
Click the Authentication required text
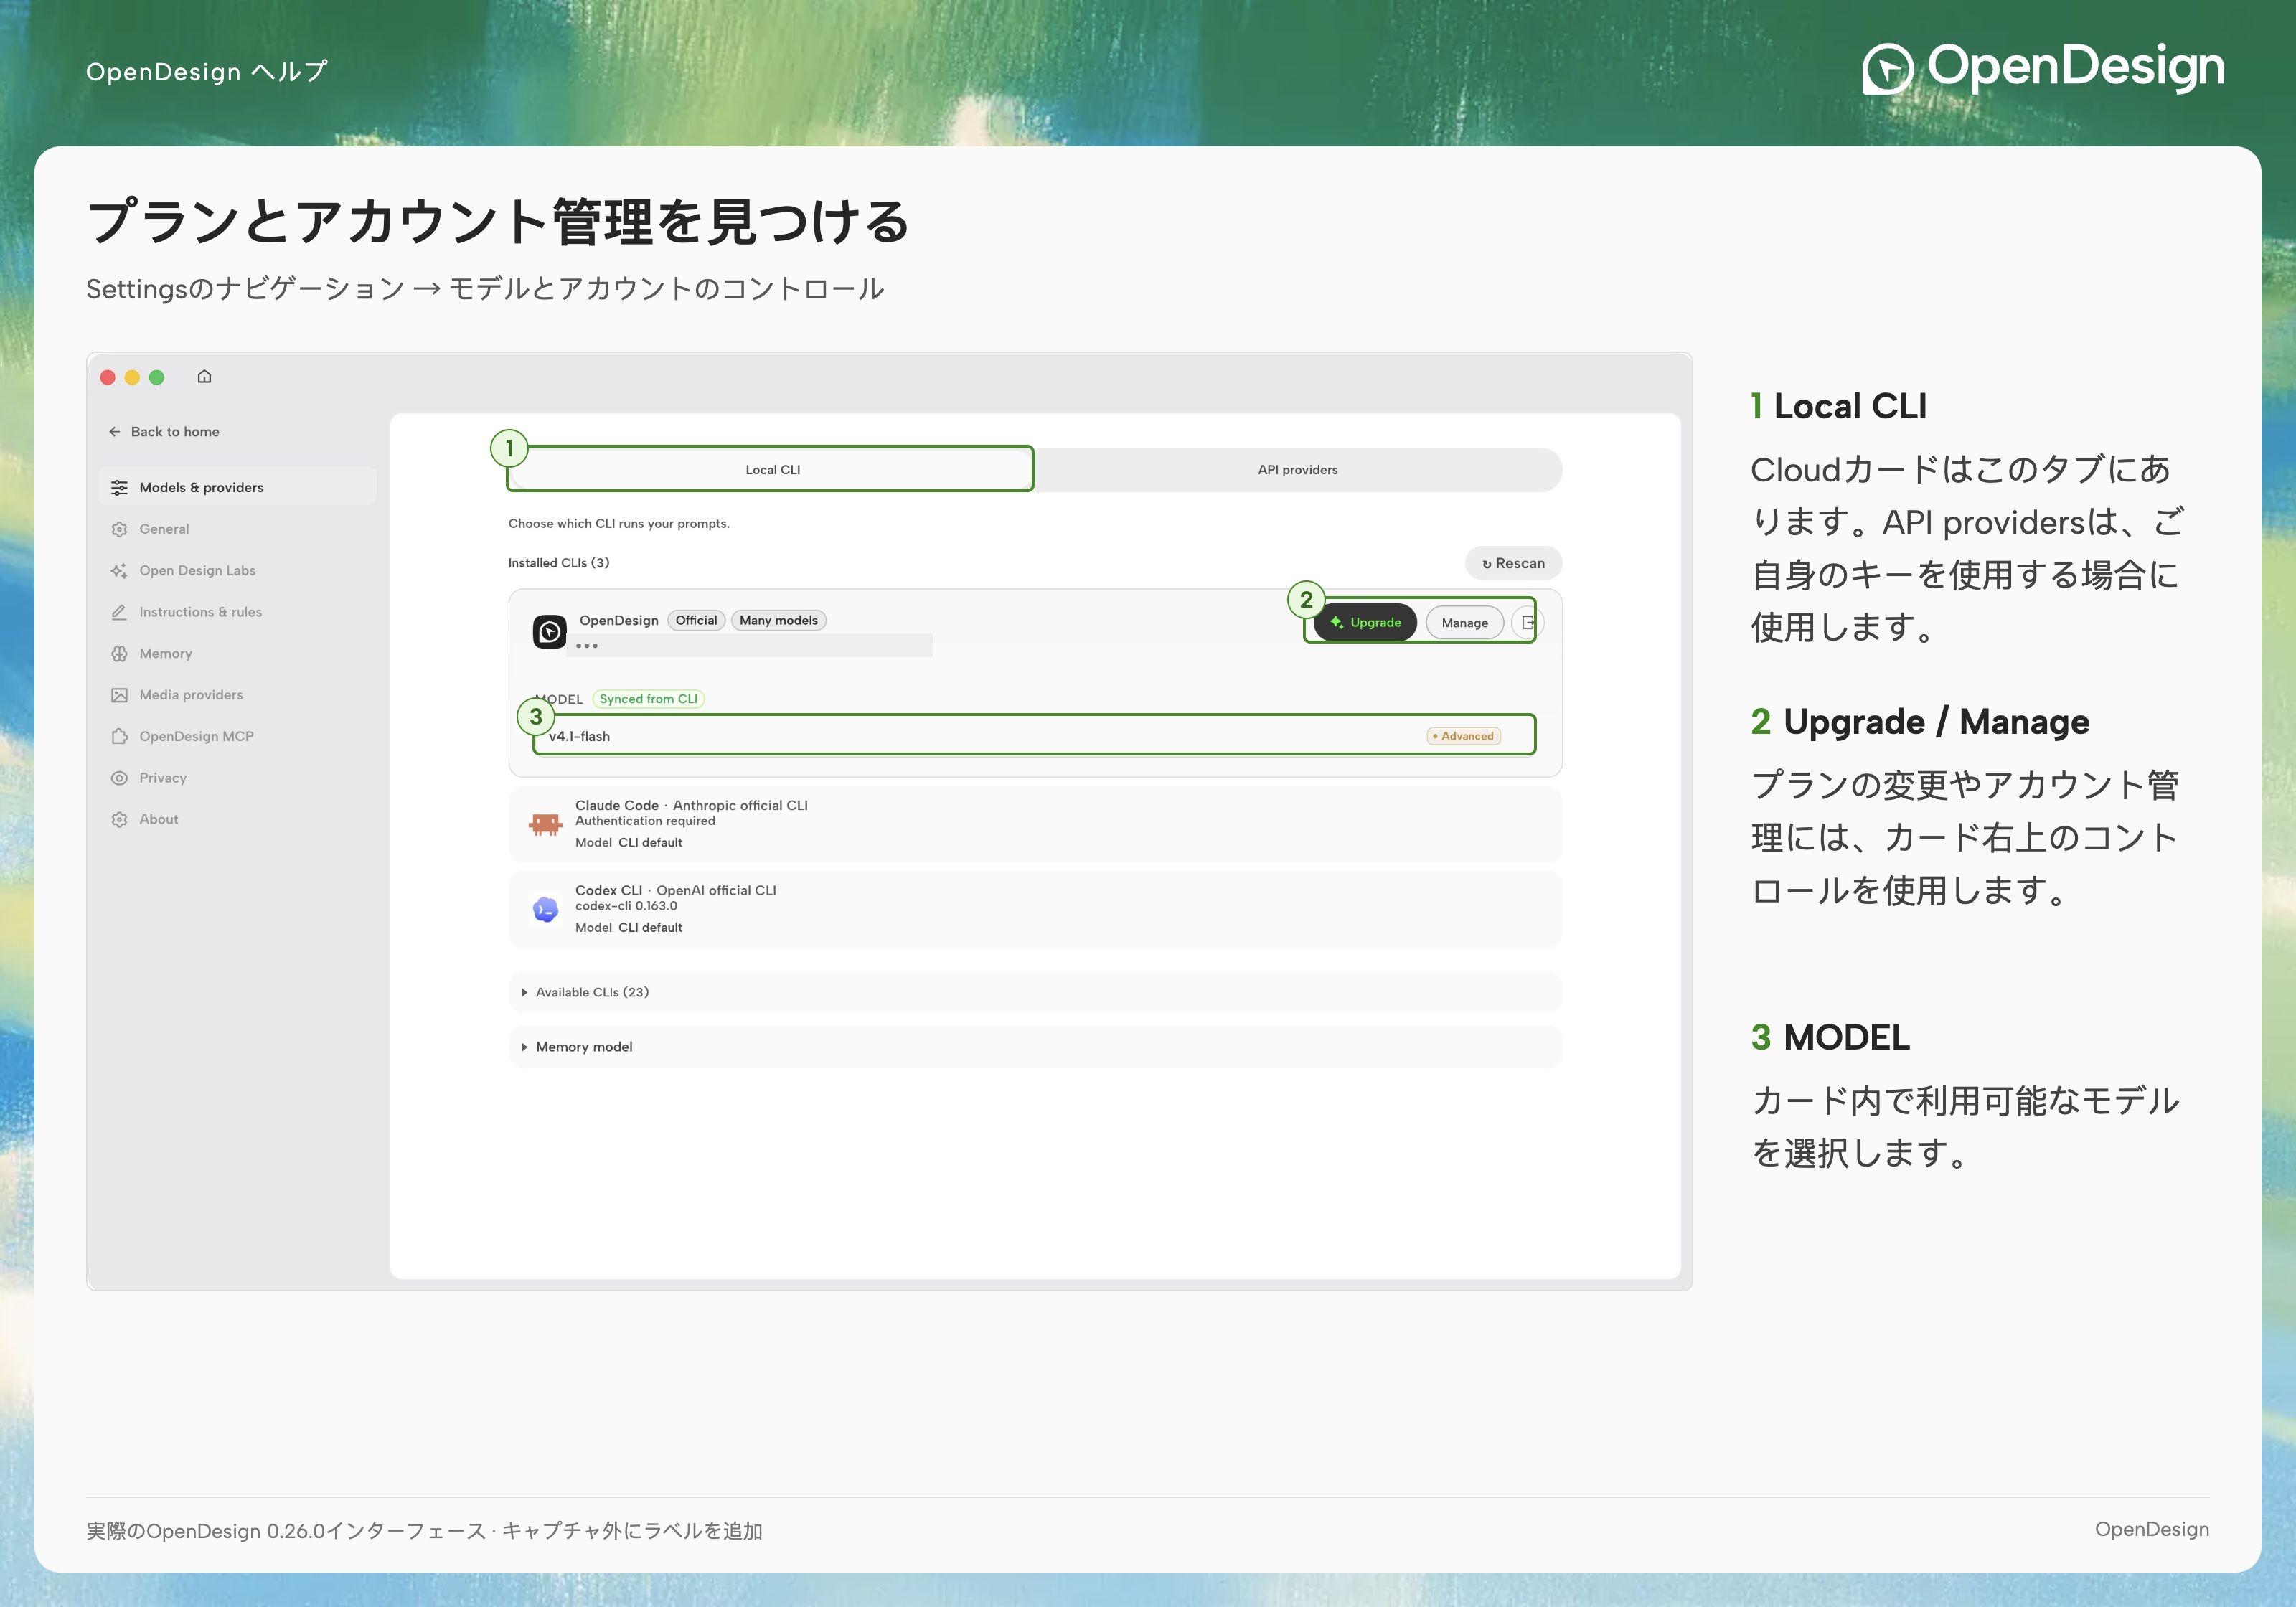(x=645, y=821)
